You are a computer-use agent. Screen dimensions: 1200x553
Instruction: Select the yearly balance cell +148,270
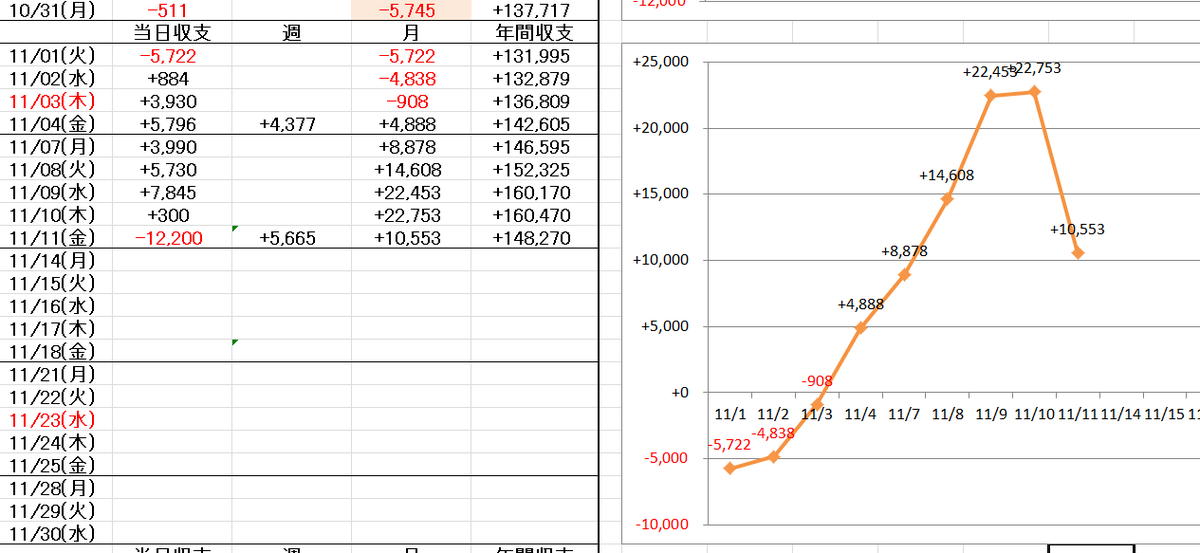tap(534, 238)
